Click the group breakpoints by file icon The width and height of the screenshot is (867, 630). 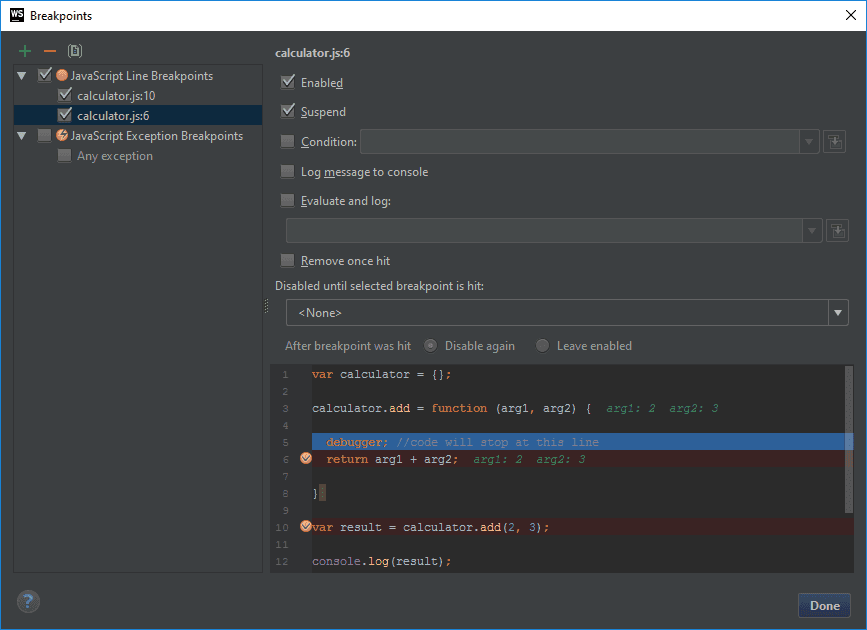tap(75, 51)
